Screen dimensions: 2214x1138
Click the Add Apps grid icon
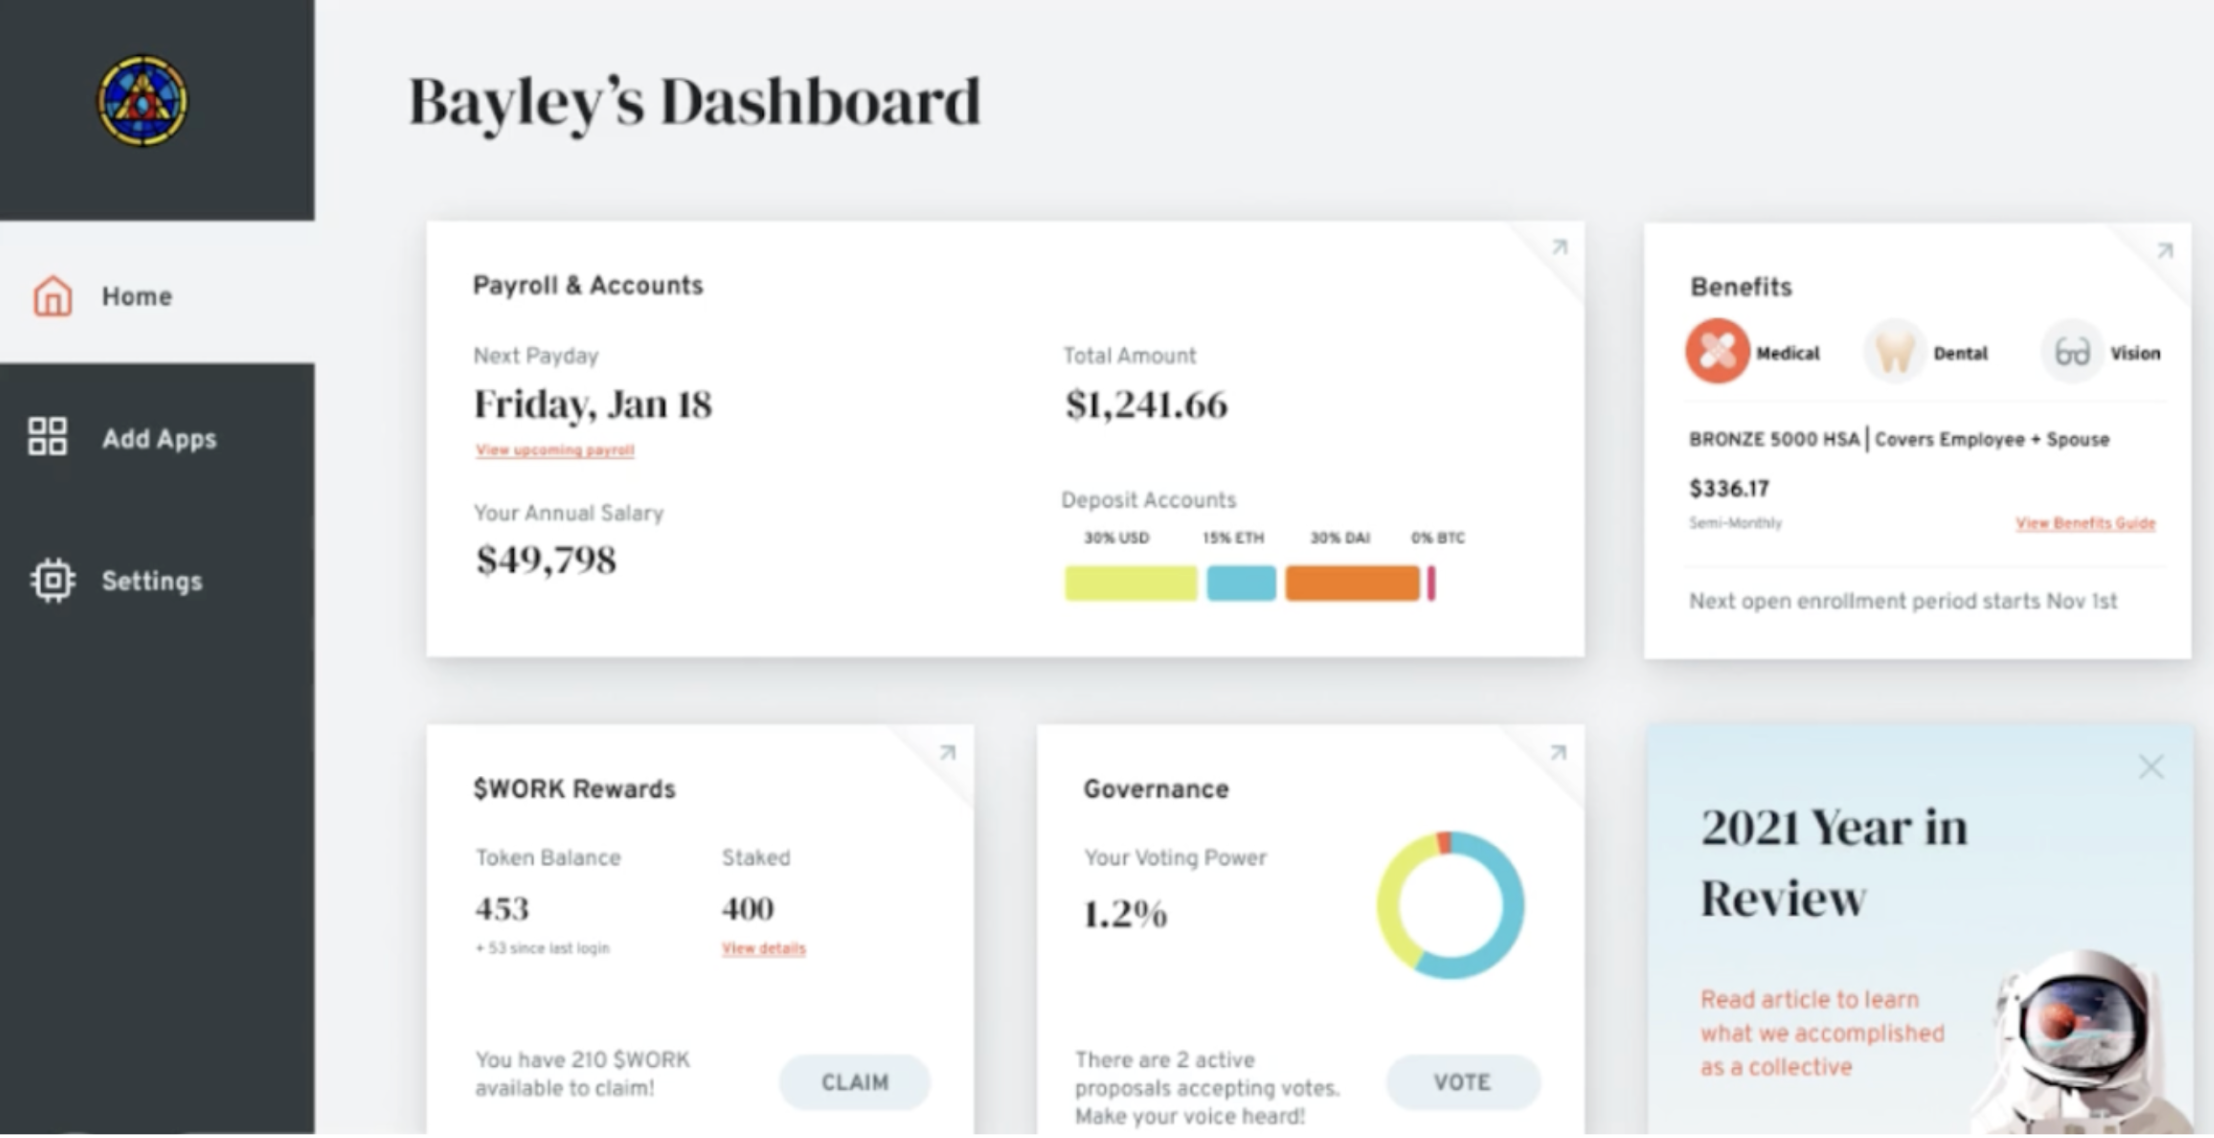[x=47, y=437]
